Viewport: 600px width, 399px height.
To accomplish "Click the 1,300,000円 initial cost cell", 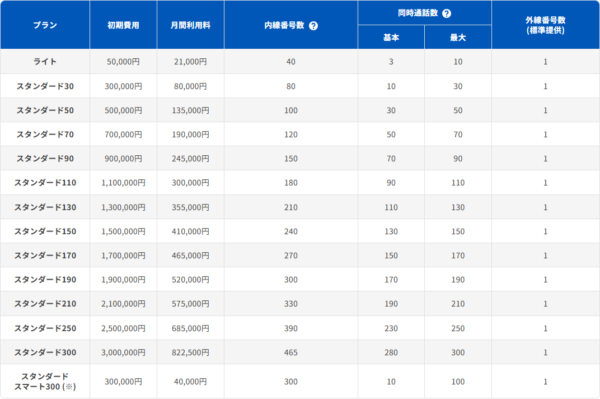I will tap(123, 207).
